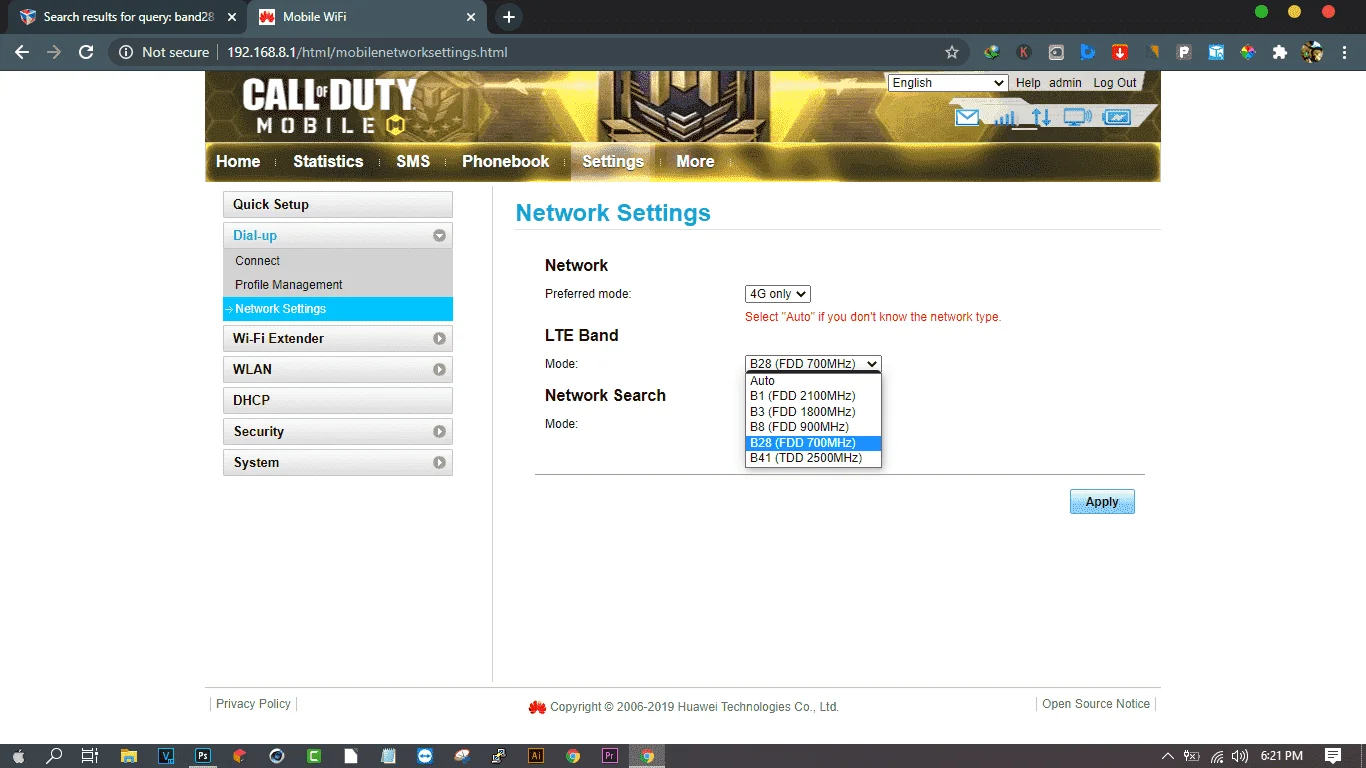Show hidden system tray icons
Screen dimensions: 1366x768
tap(1167, 756)
